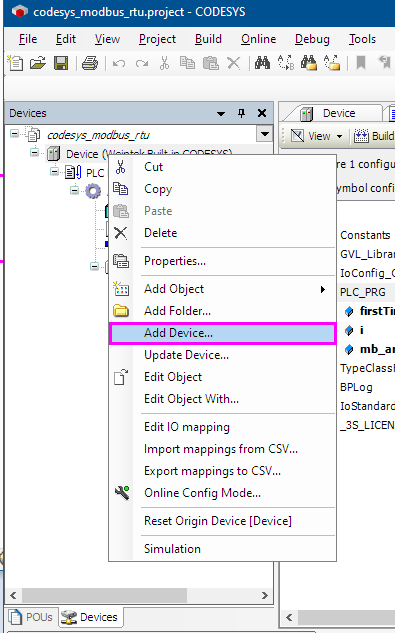Click the New Project toolbar icon

15,63
